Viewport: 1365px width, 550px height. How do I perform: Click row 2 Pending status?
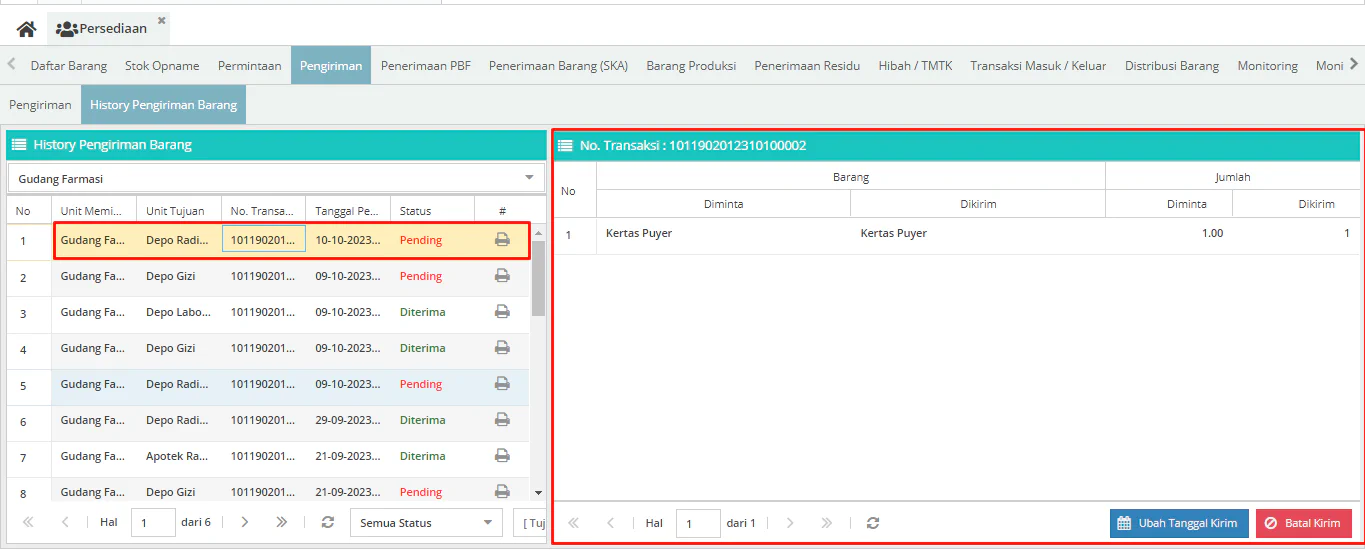(421, 276)
